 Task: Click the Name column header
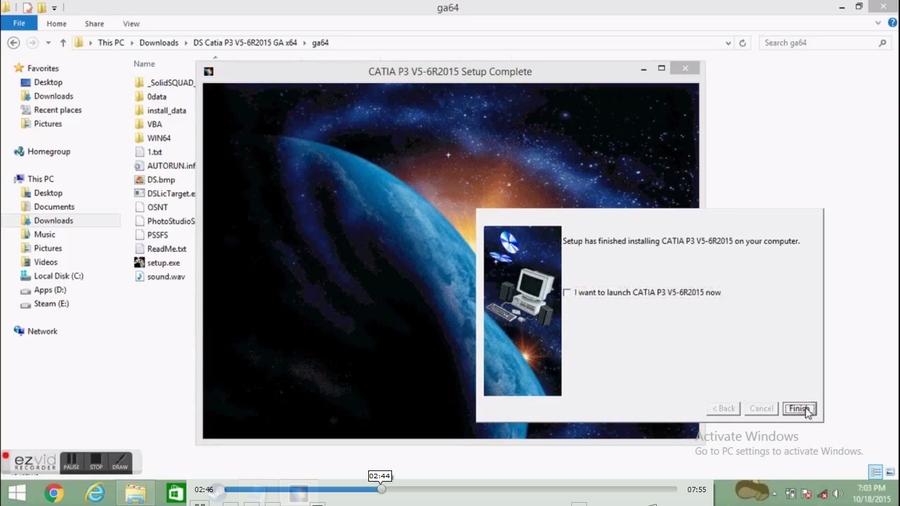(x=144, y=64)
